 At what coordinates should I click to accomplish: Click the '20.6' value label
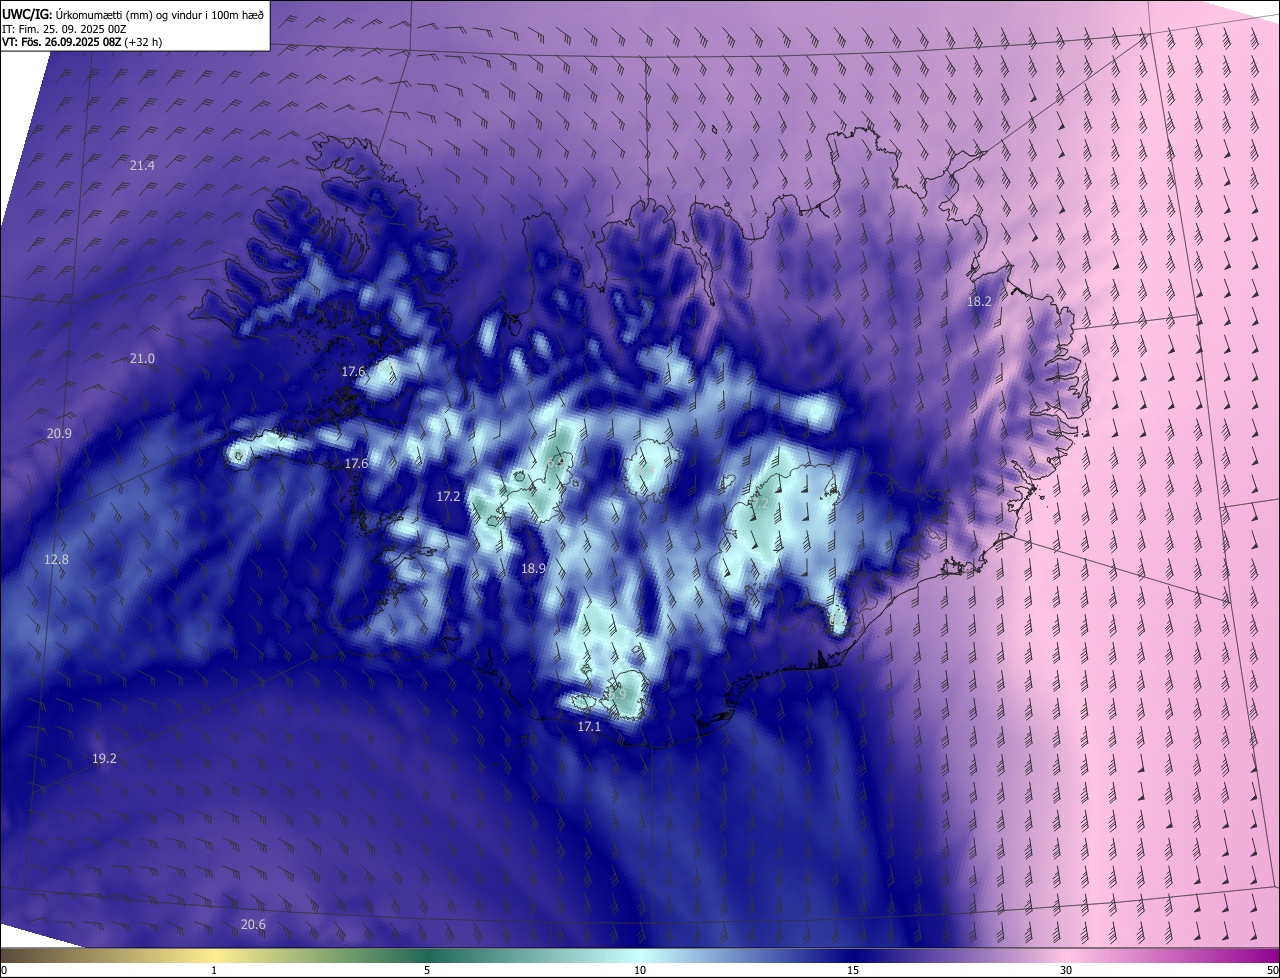(x=253, y=924)
